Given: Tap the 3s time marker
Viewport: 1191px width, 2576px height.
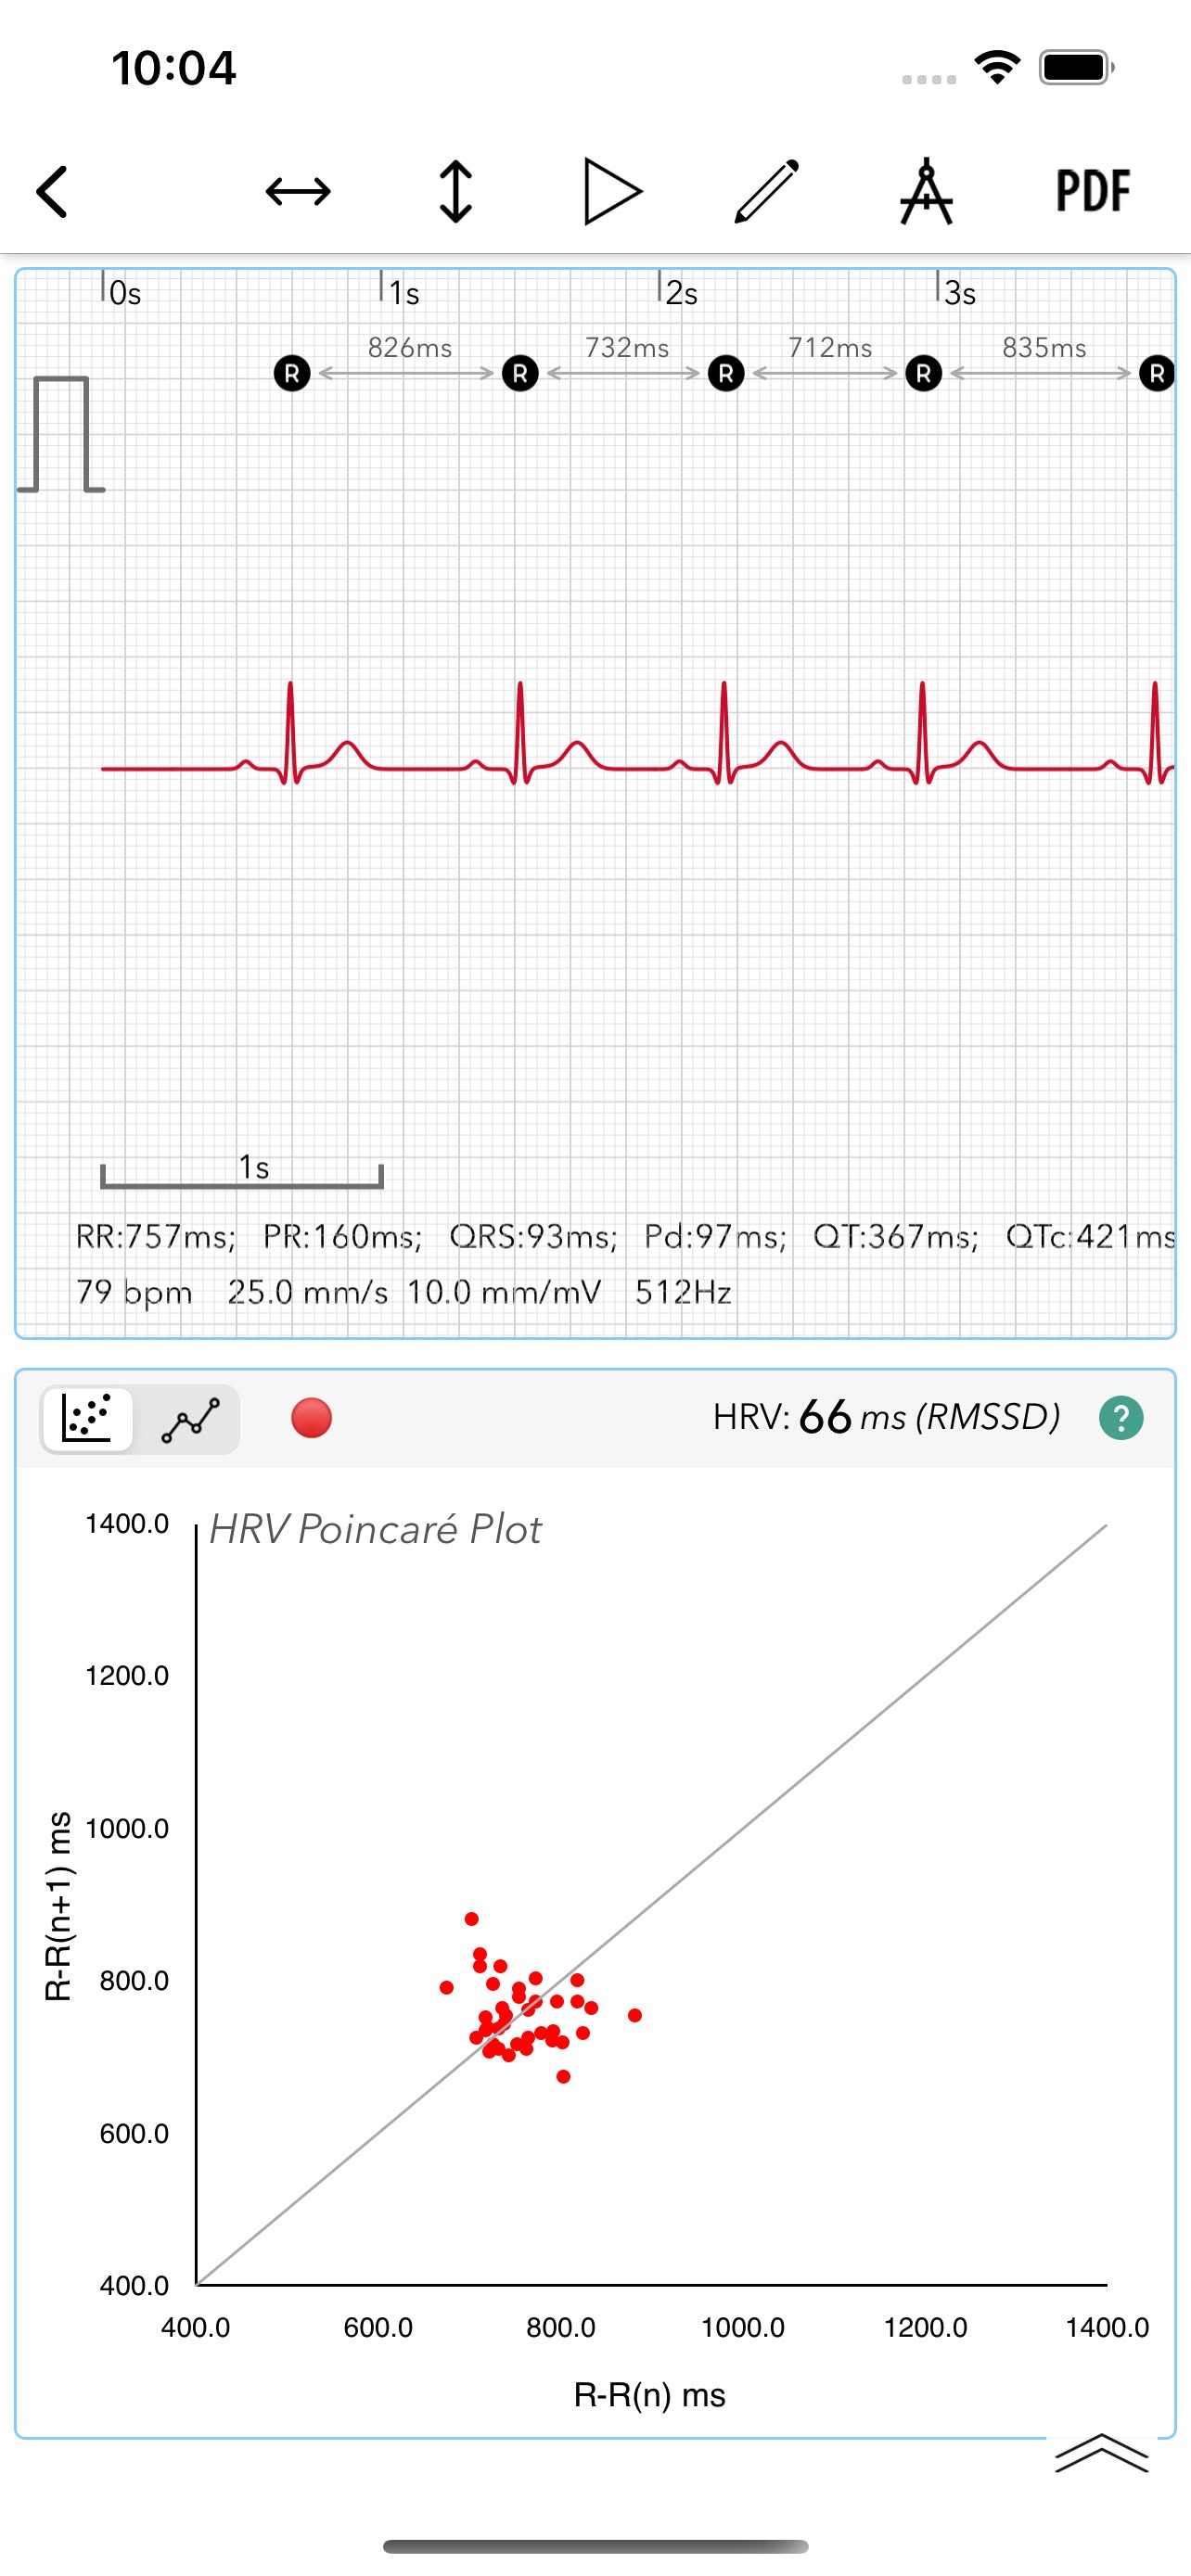Looking at the screenshot, I should [x=957, y=290].
